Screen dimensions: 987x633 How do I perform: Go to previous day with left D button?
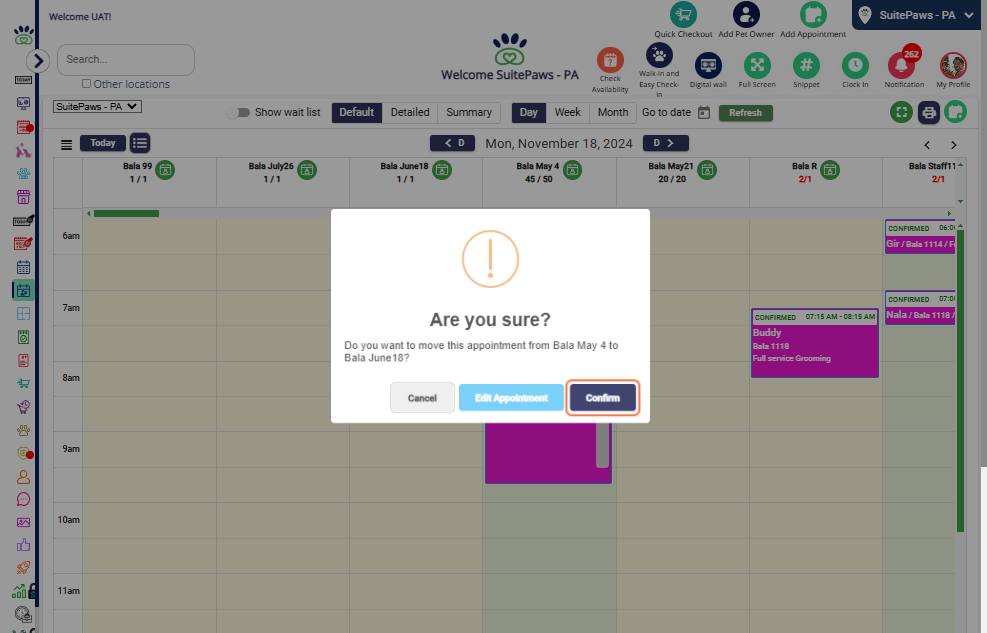[x=453, y=143]
